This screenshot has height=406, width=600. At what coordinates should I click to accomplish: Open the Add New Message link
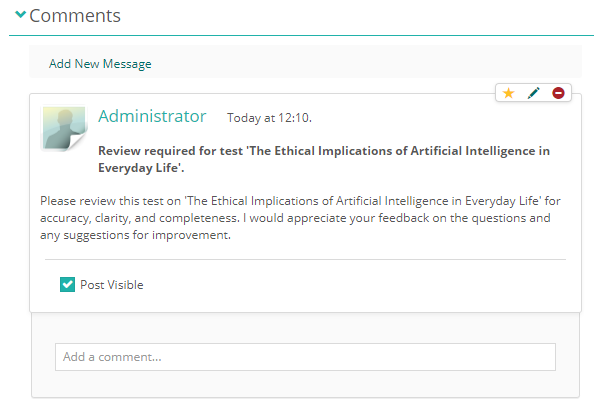[100, 64]
